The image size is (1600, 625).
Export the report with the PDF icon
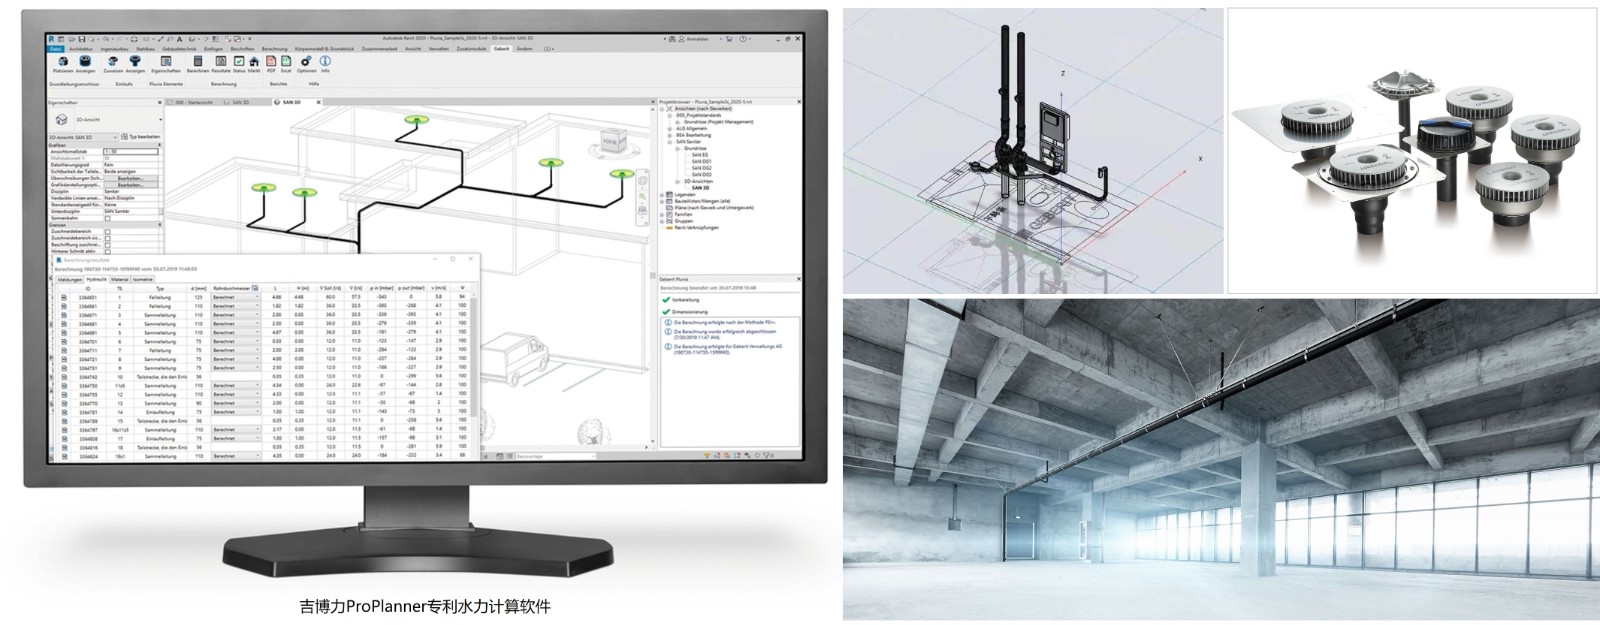point(271,63)
